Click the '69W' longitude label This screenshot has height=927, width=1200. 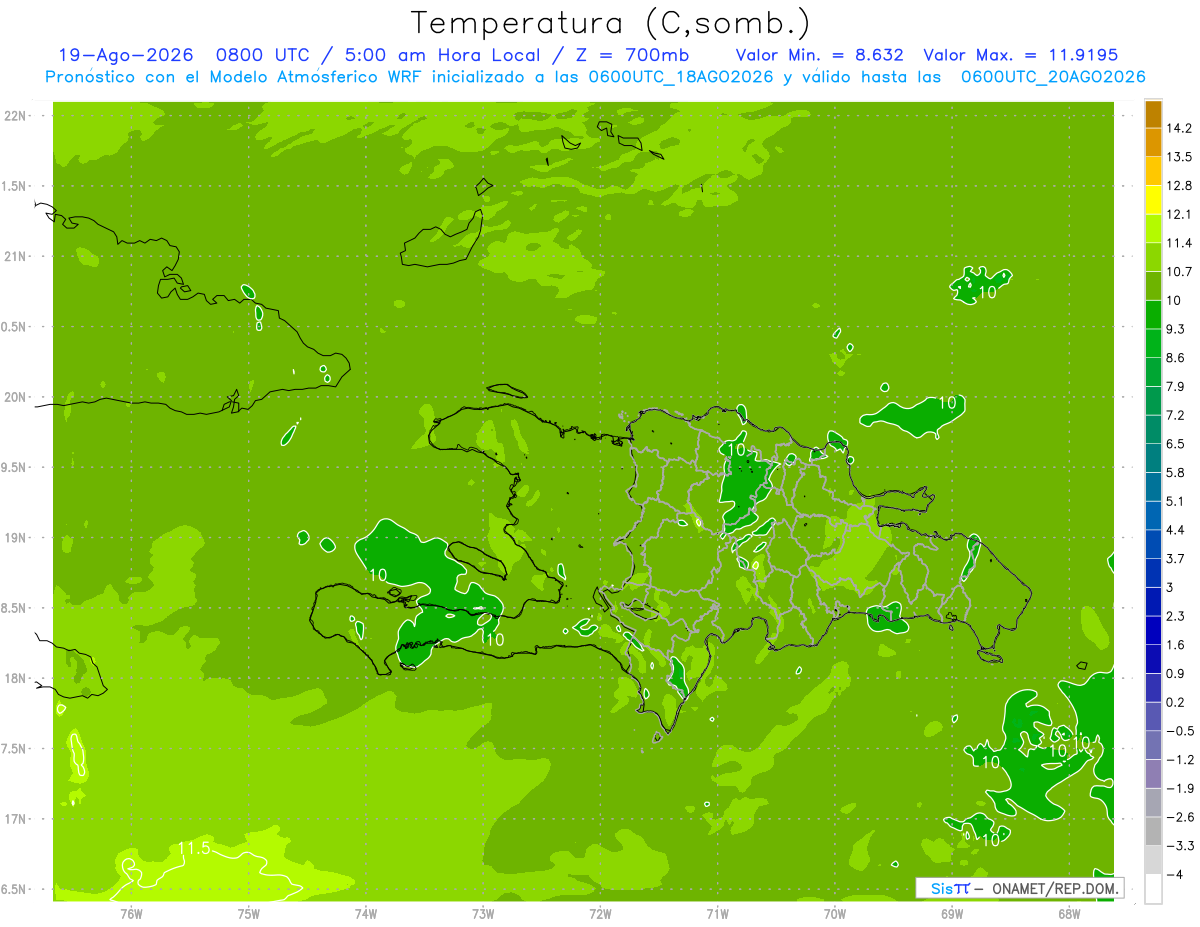[x=952, y=913]
